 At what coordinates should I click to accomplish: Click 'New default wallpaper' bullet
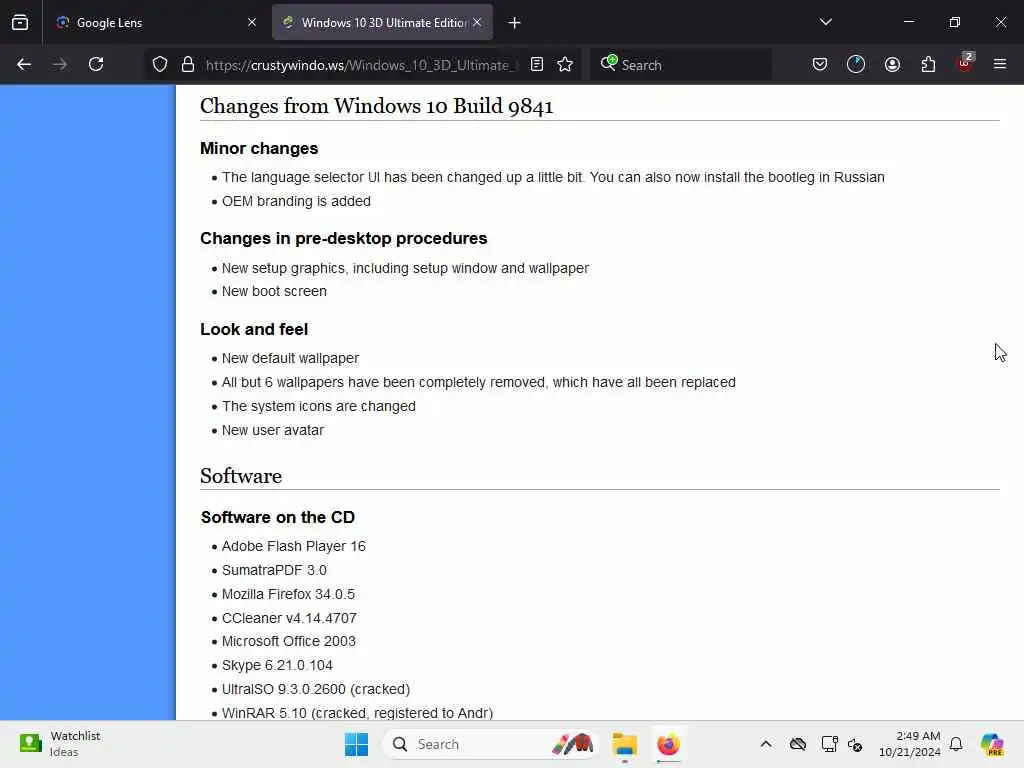[290, 359]
